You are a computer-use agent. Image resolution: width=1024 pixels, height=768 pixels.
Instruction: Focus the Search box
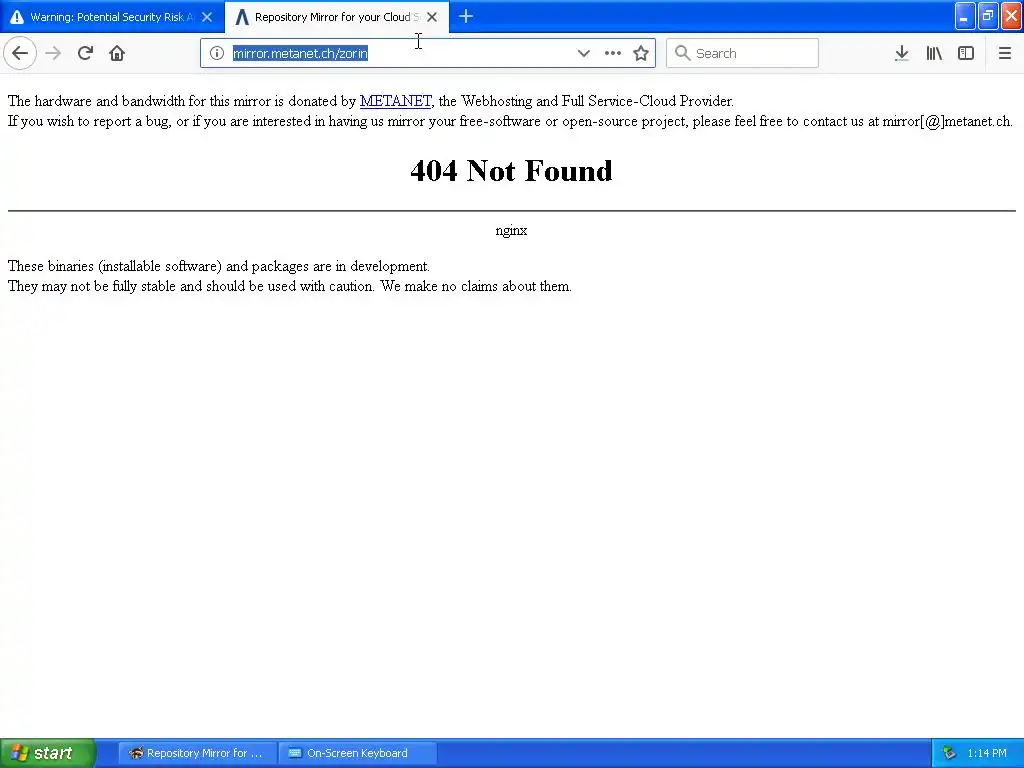pyautogui.click(x=743, y=53)
